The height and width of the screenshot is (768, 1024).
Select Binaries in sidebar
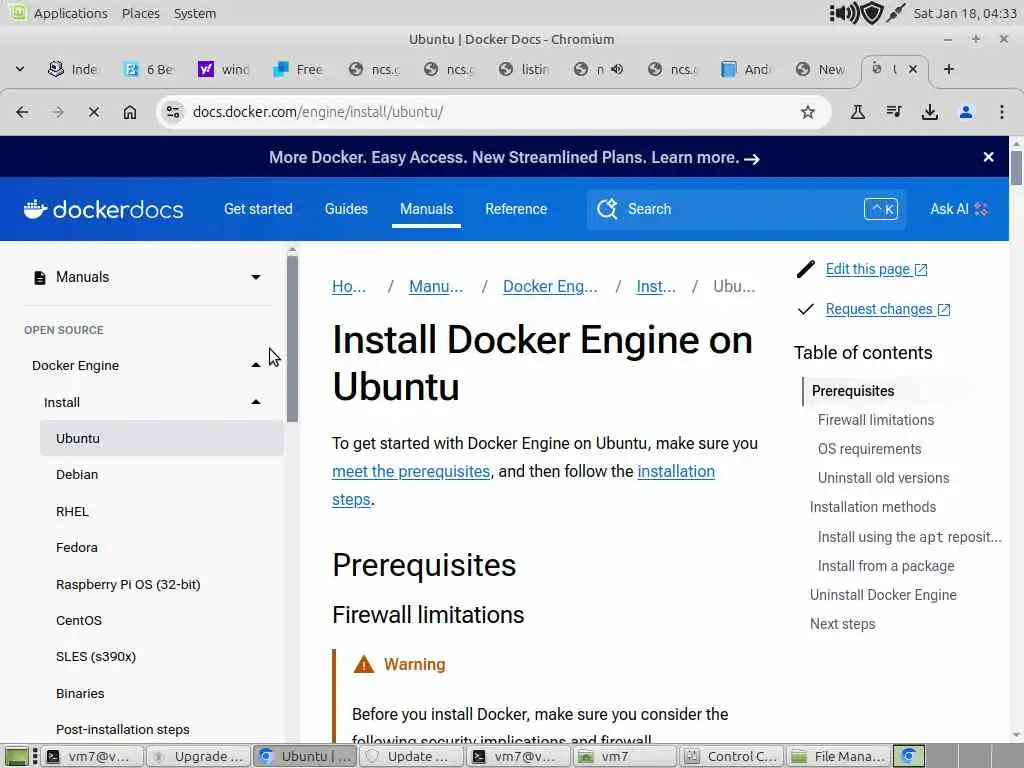click(80, 694)
